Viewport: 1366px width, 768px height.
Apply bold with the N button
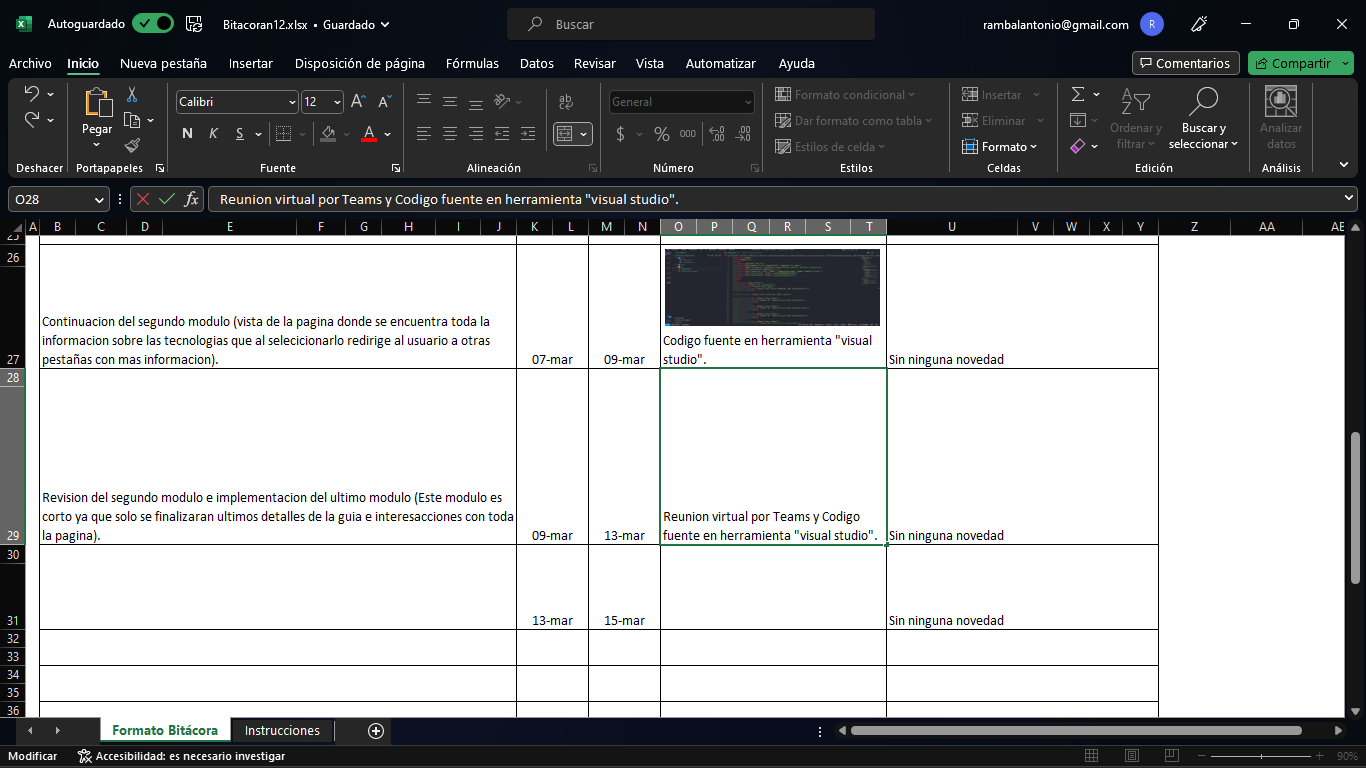coord(187,134)
